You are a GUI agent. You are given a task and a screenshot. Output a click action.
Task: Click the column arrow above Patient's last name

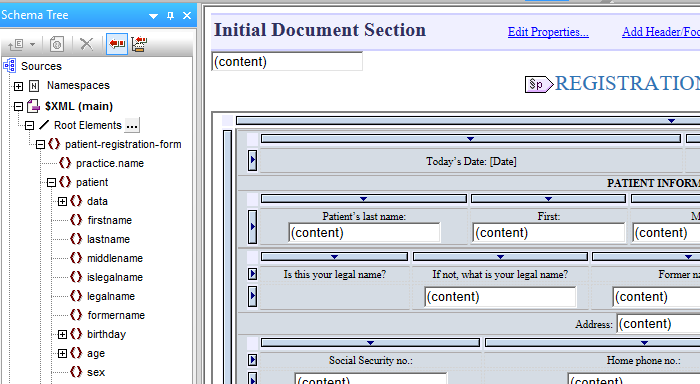tap(363, 199)
